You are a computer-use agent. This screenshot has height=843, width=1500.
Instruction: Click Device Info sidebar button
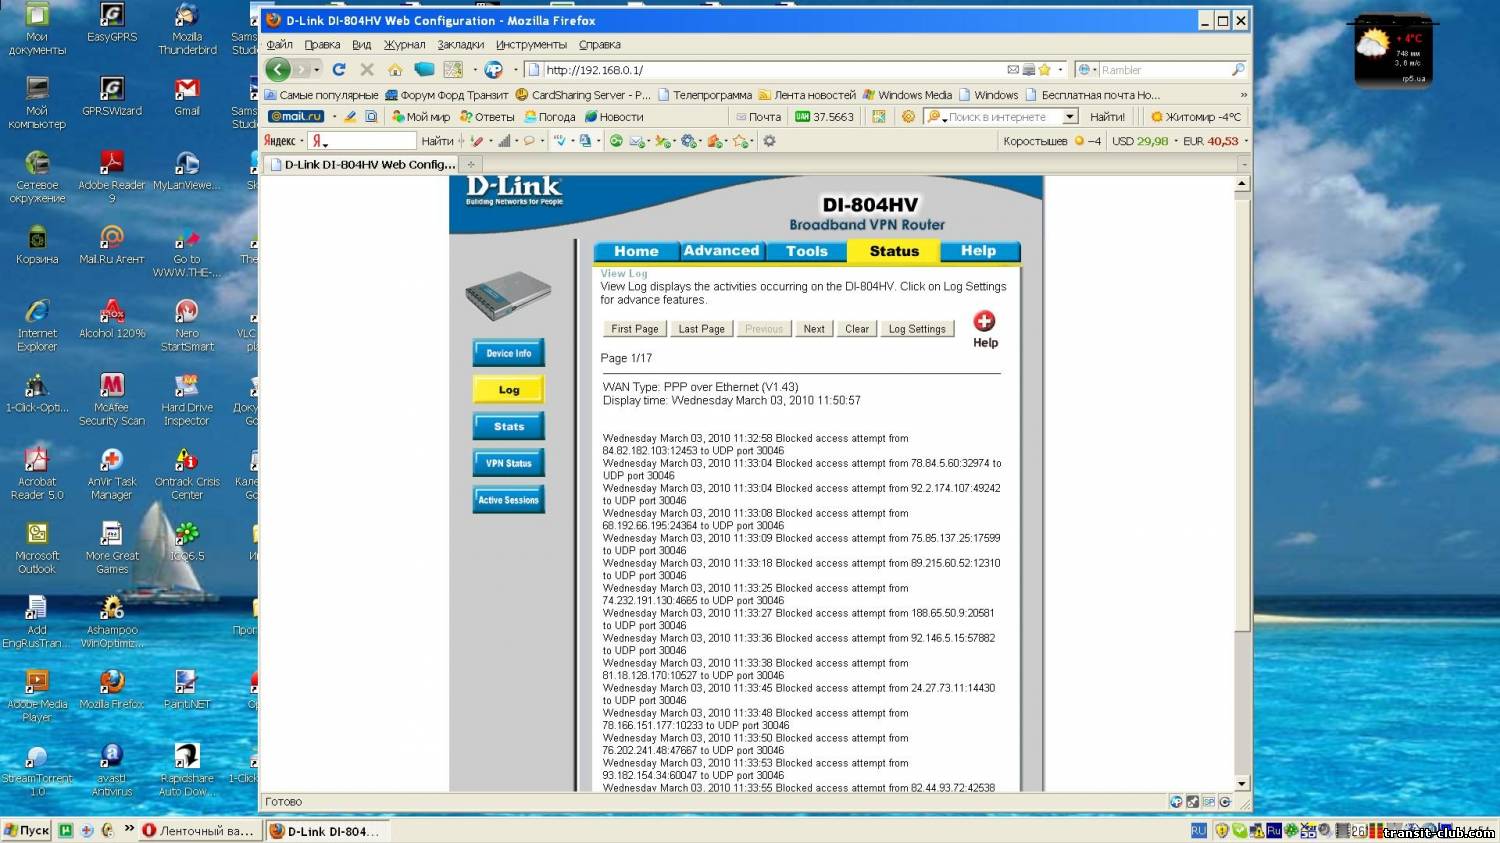click(x=509, y=353)
